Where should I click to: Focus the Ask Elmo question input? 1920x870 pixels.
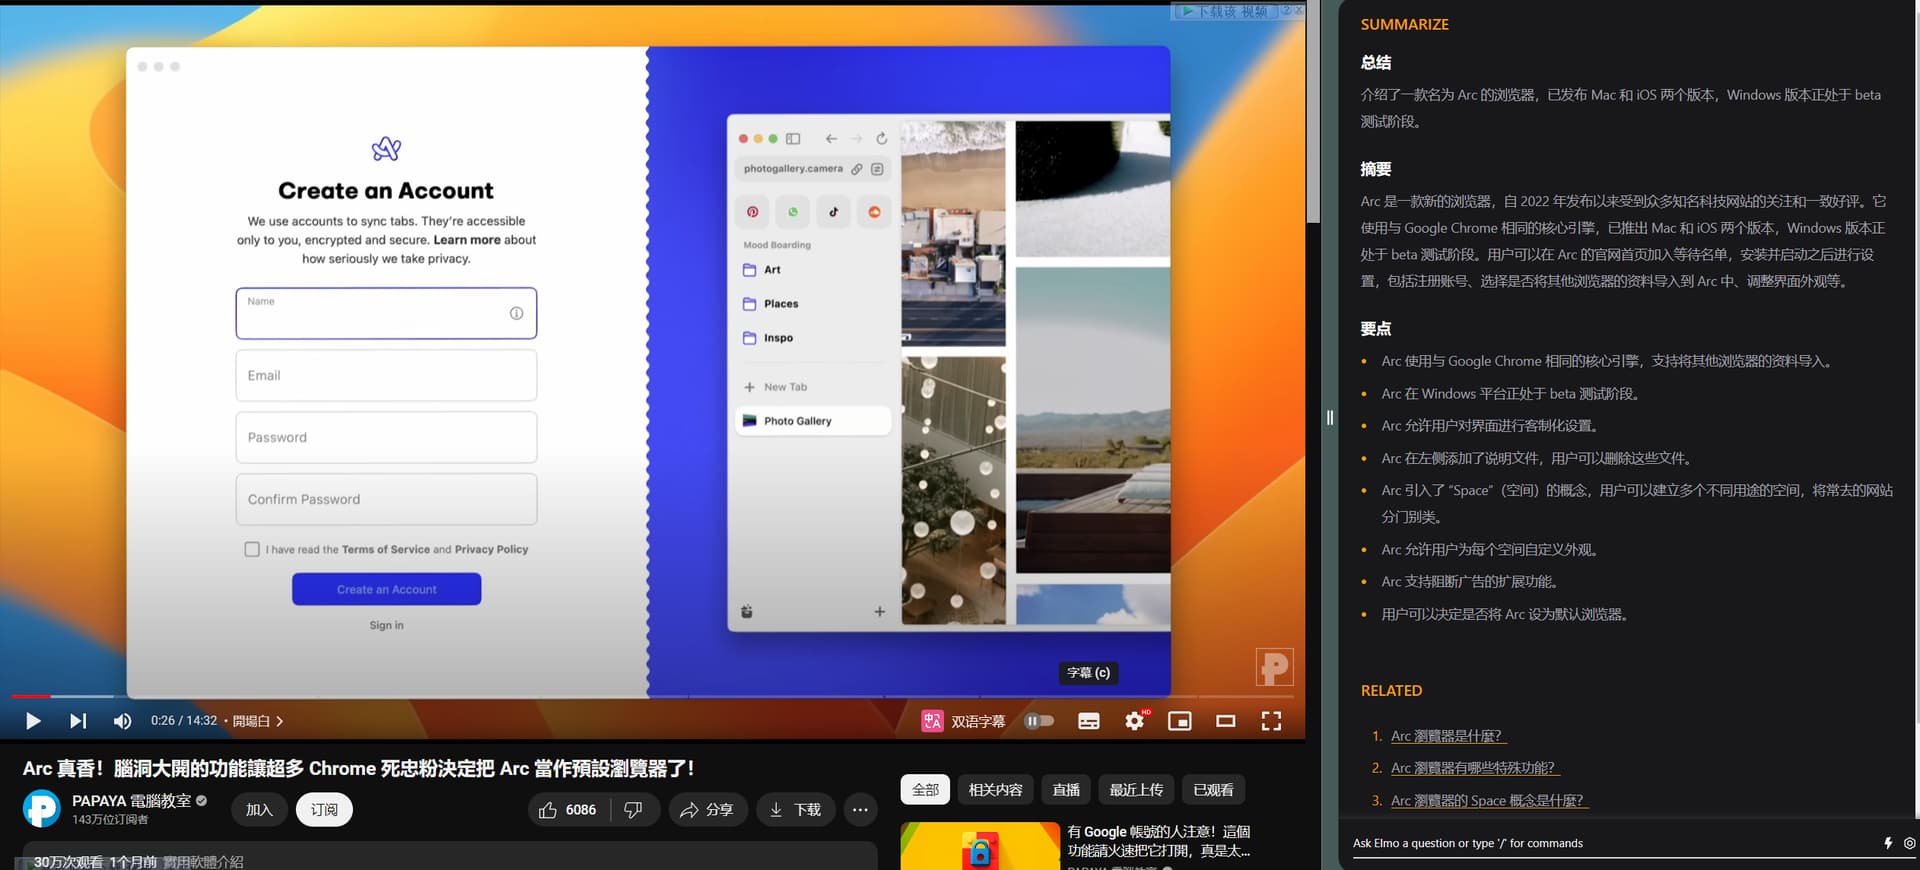pos(1610,844)
